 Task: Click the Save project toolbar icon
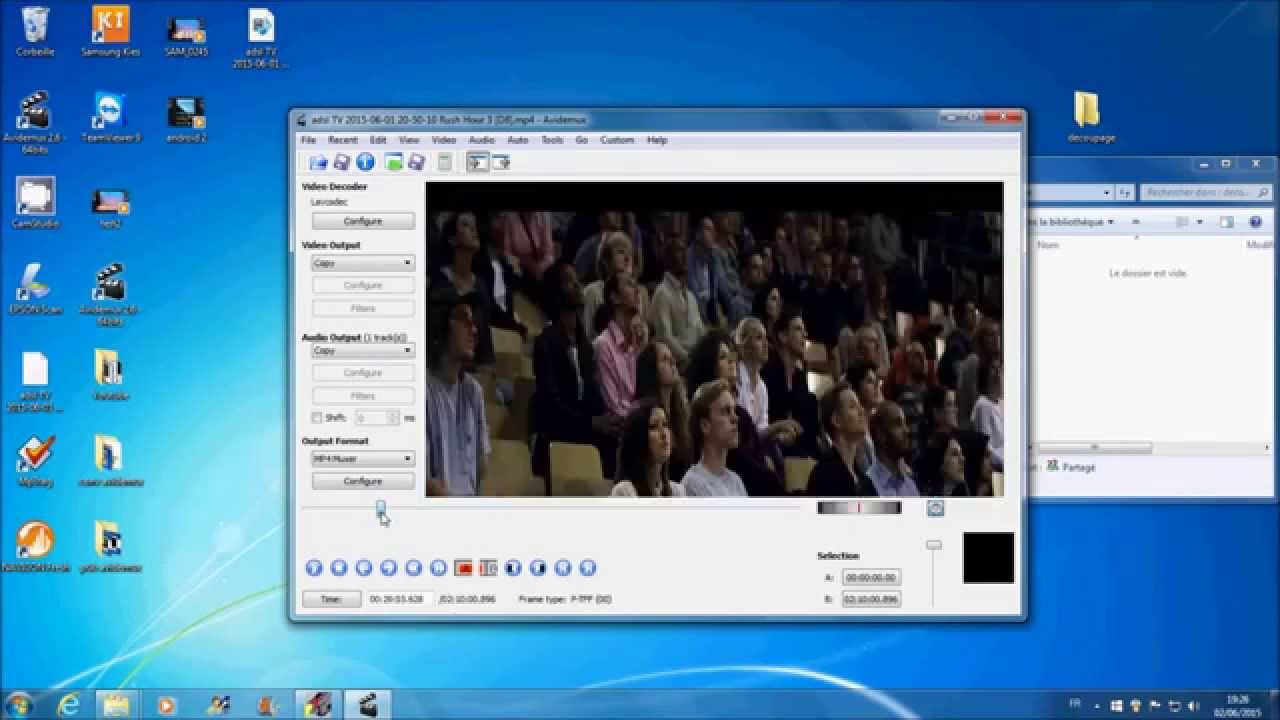pos(417,162)
